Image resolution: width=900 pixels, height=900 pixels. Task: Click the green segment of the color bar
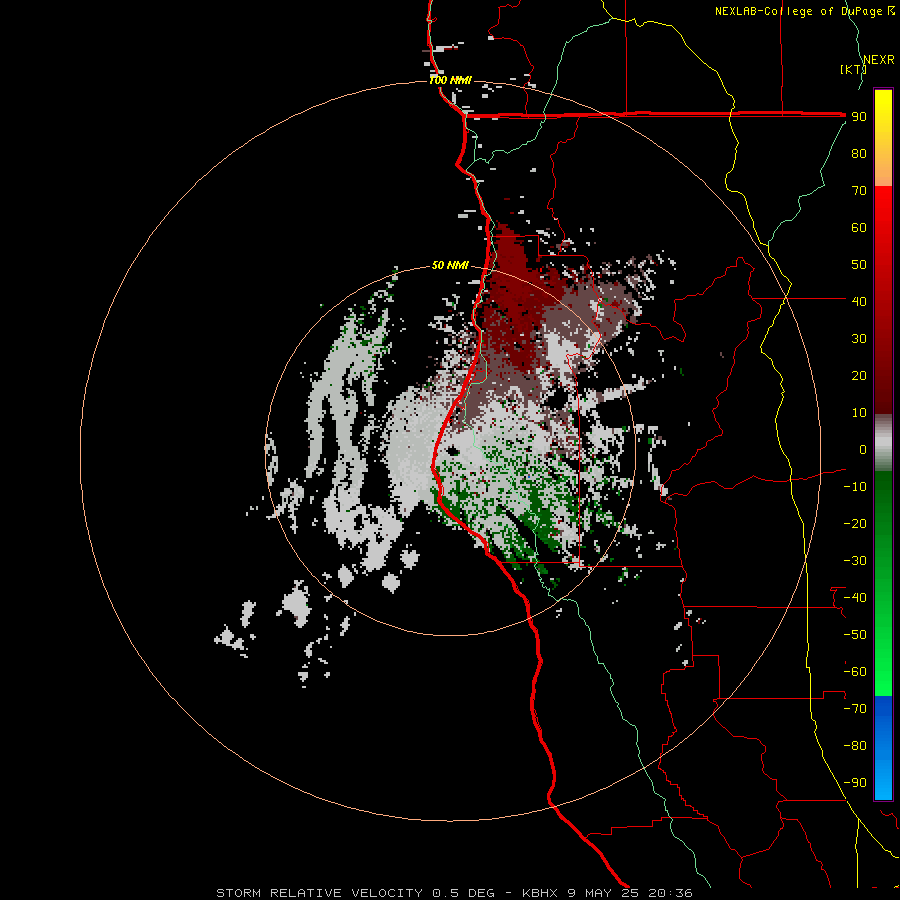pyautogui.click(x=883, y=584)
